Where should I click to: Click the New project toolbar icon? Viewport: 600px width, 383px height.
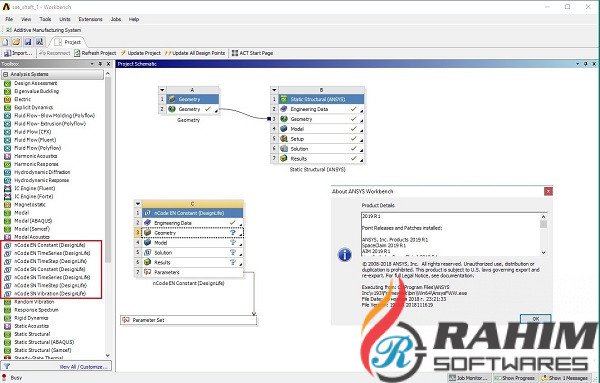pyautogui.click(x=5, y=42)
